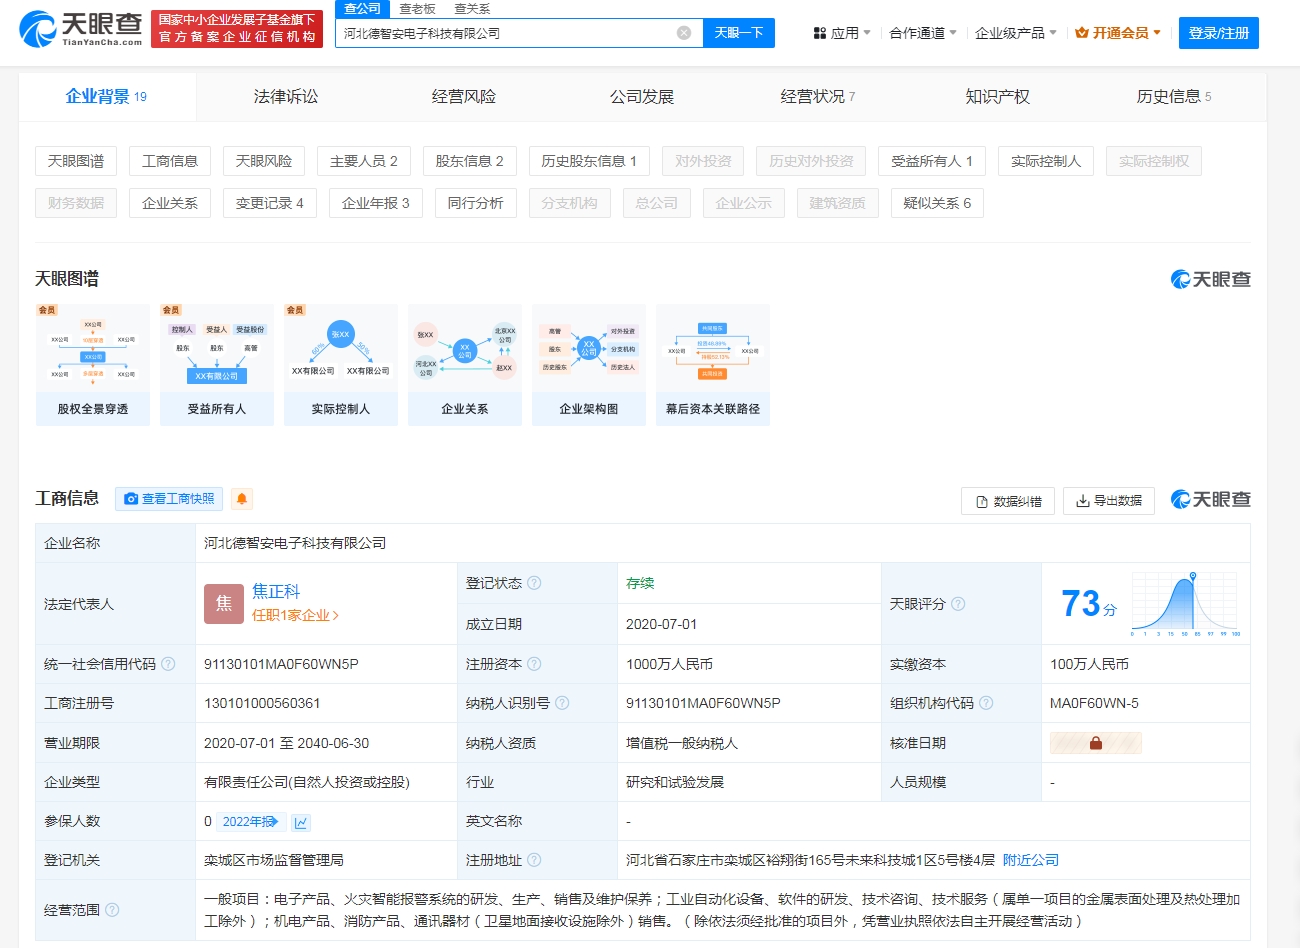Screen dimensions: 1300x948
Task: Open the 幕后资本关联路径 thumbnail
Action: point(713,365)
